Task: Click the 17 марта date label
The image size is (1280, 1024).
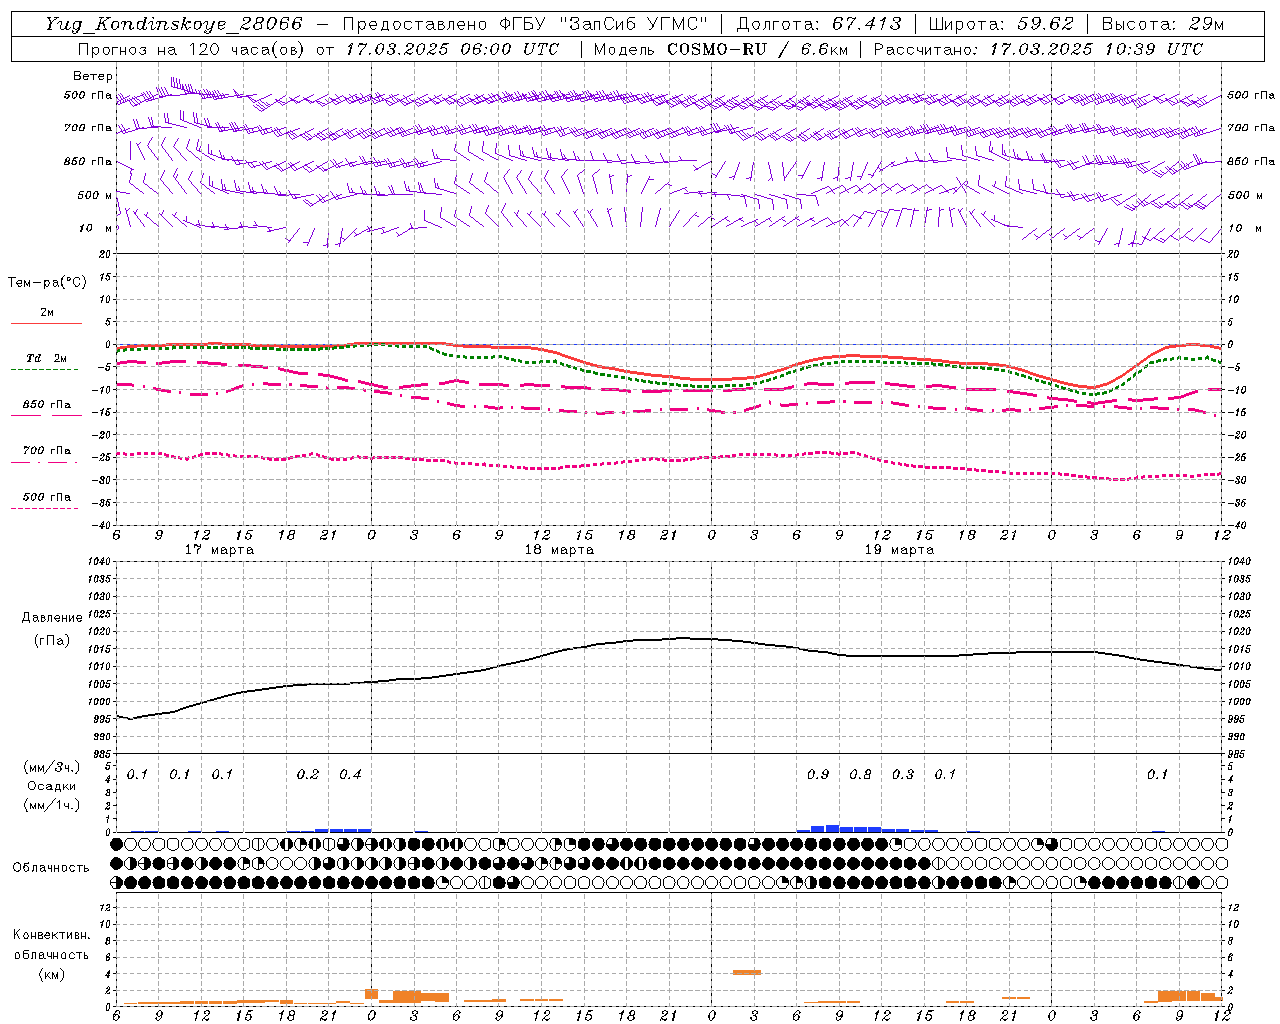Action: click(220, 550)
